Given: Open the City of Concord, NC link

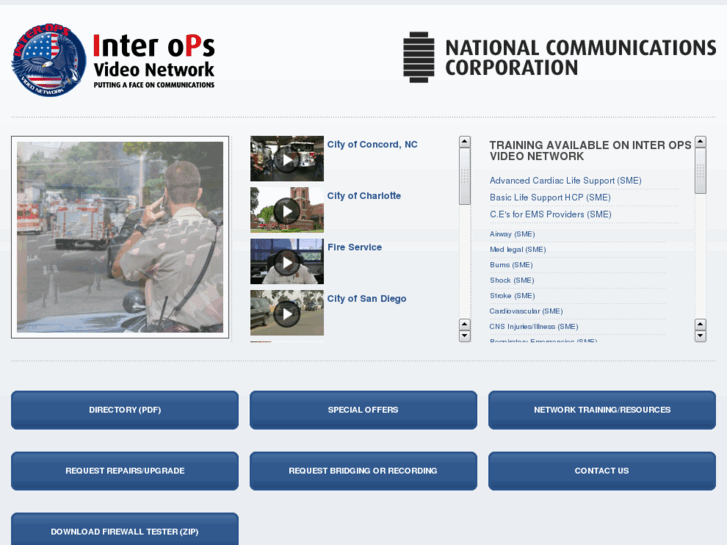Looking at the screenshot, I should point(372,145).
